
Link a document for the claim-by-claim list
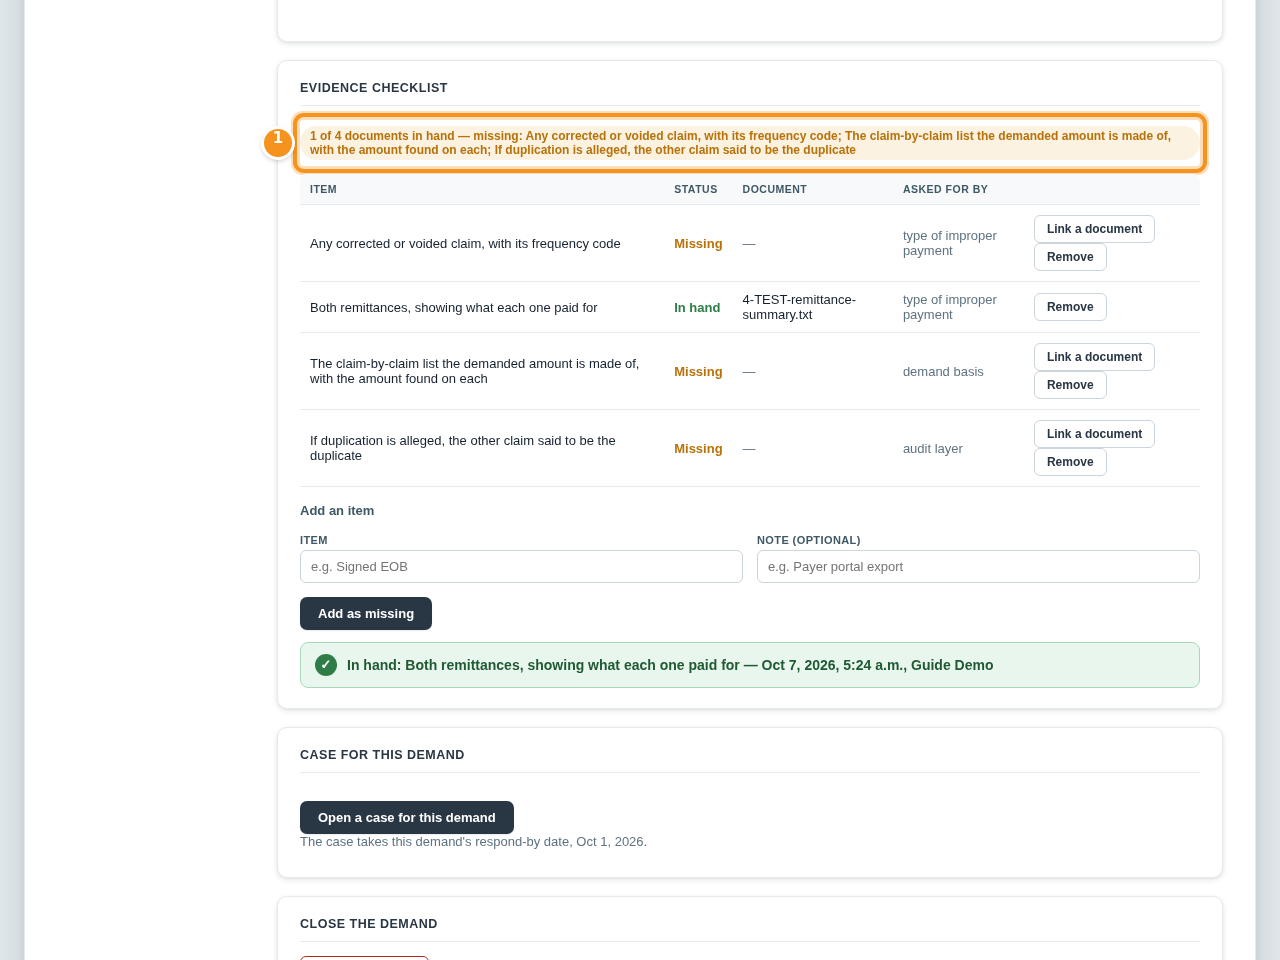pyautogui.click(x=1094, y=357)
